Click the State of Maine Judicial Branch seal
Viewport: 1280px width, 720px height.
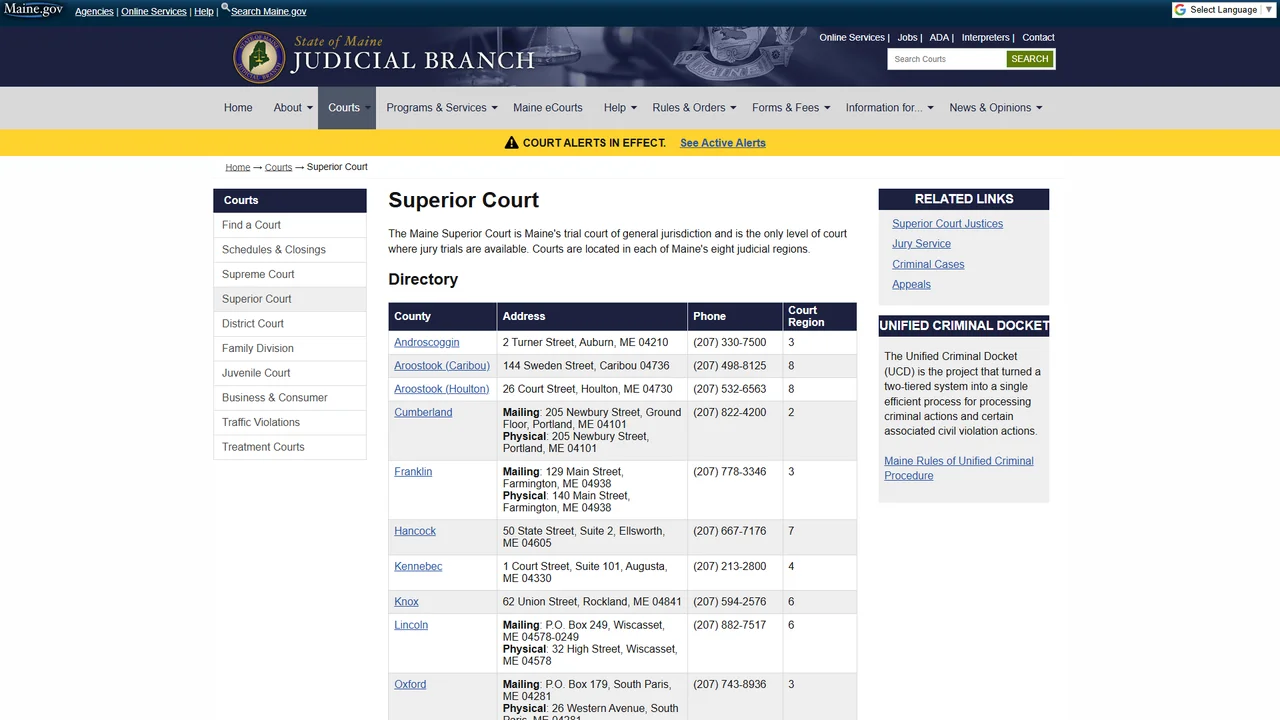click(x=260, y=57)
